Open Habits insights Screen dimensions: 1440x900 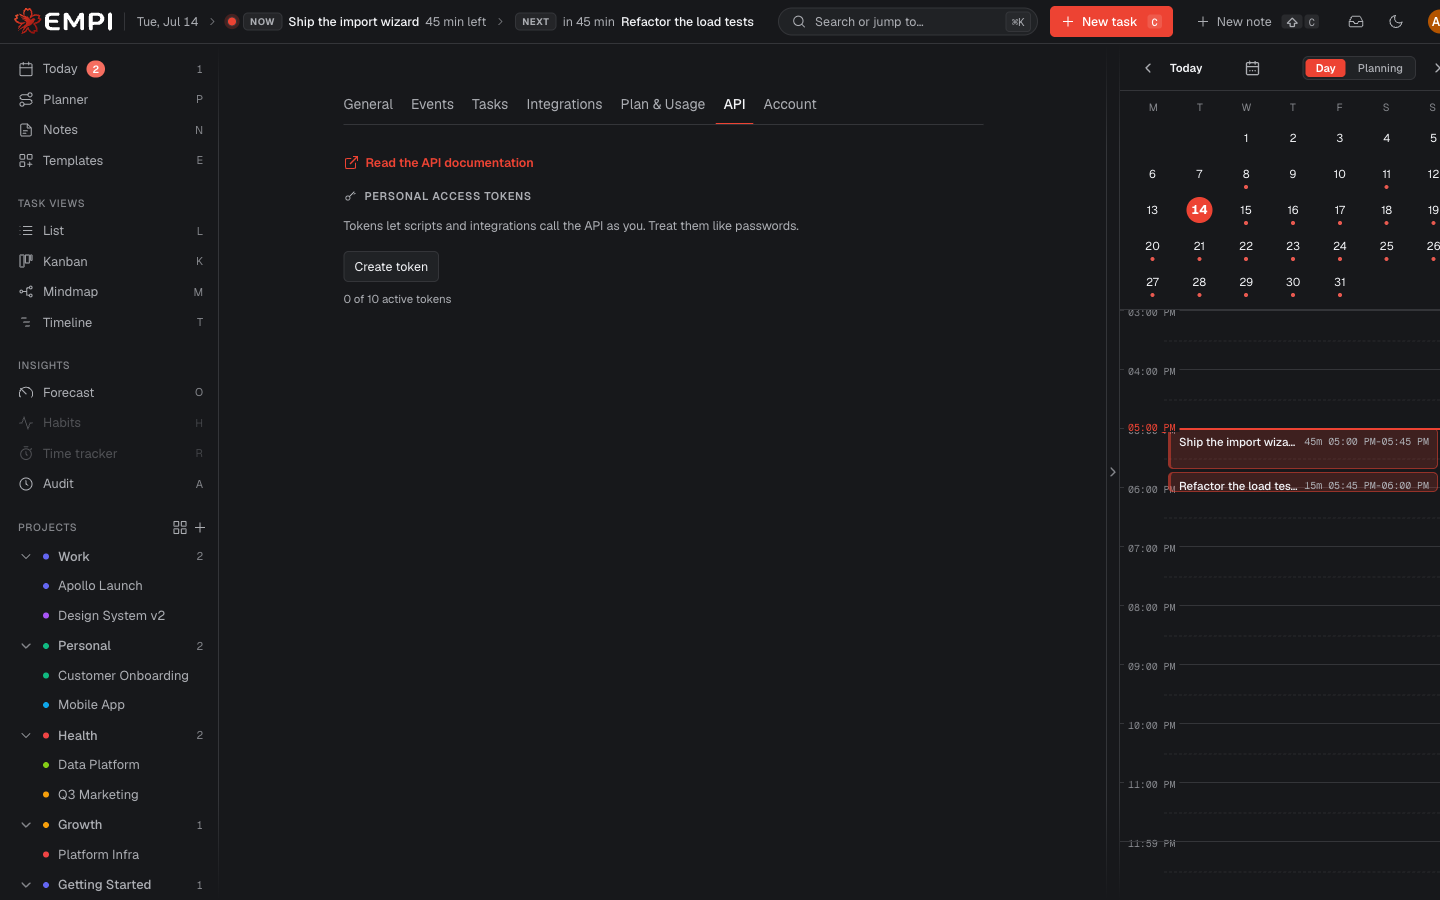[110, 423]
